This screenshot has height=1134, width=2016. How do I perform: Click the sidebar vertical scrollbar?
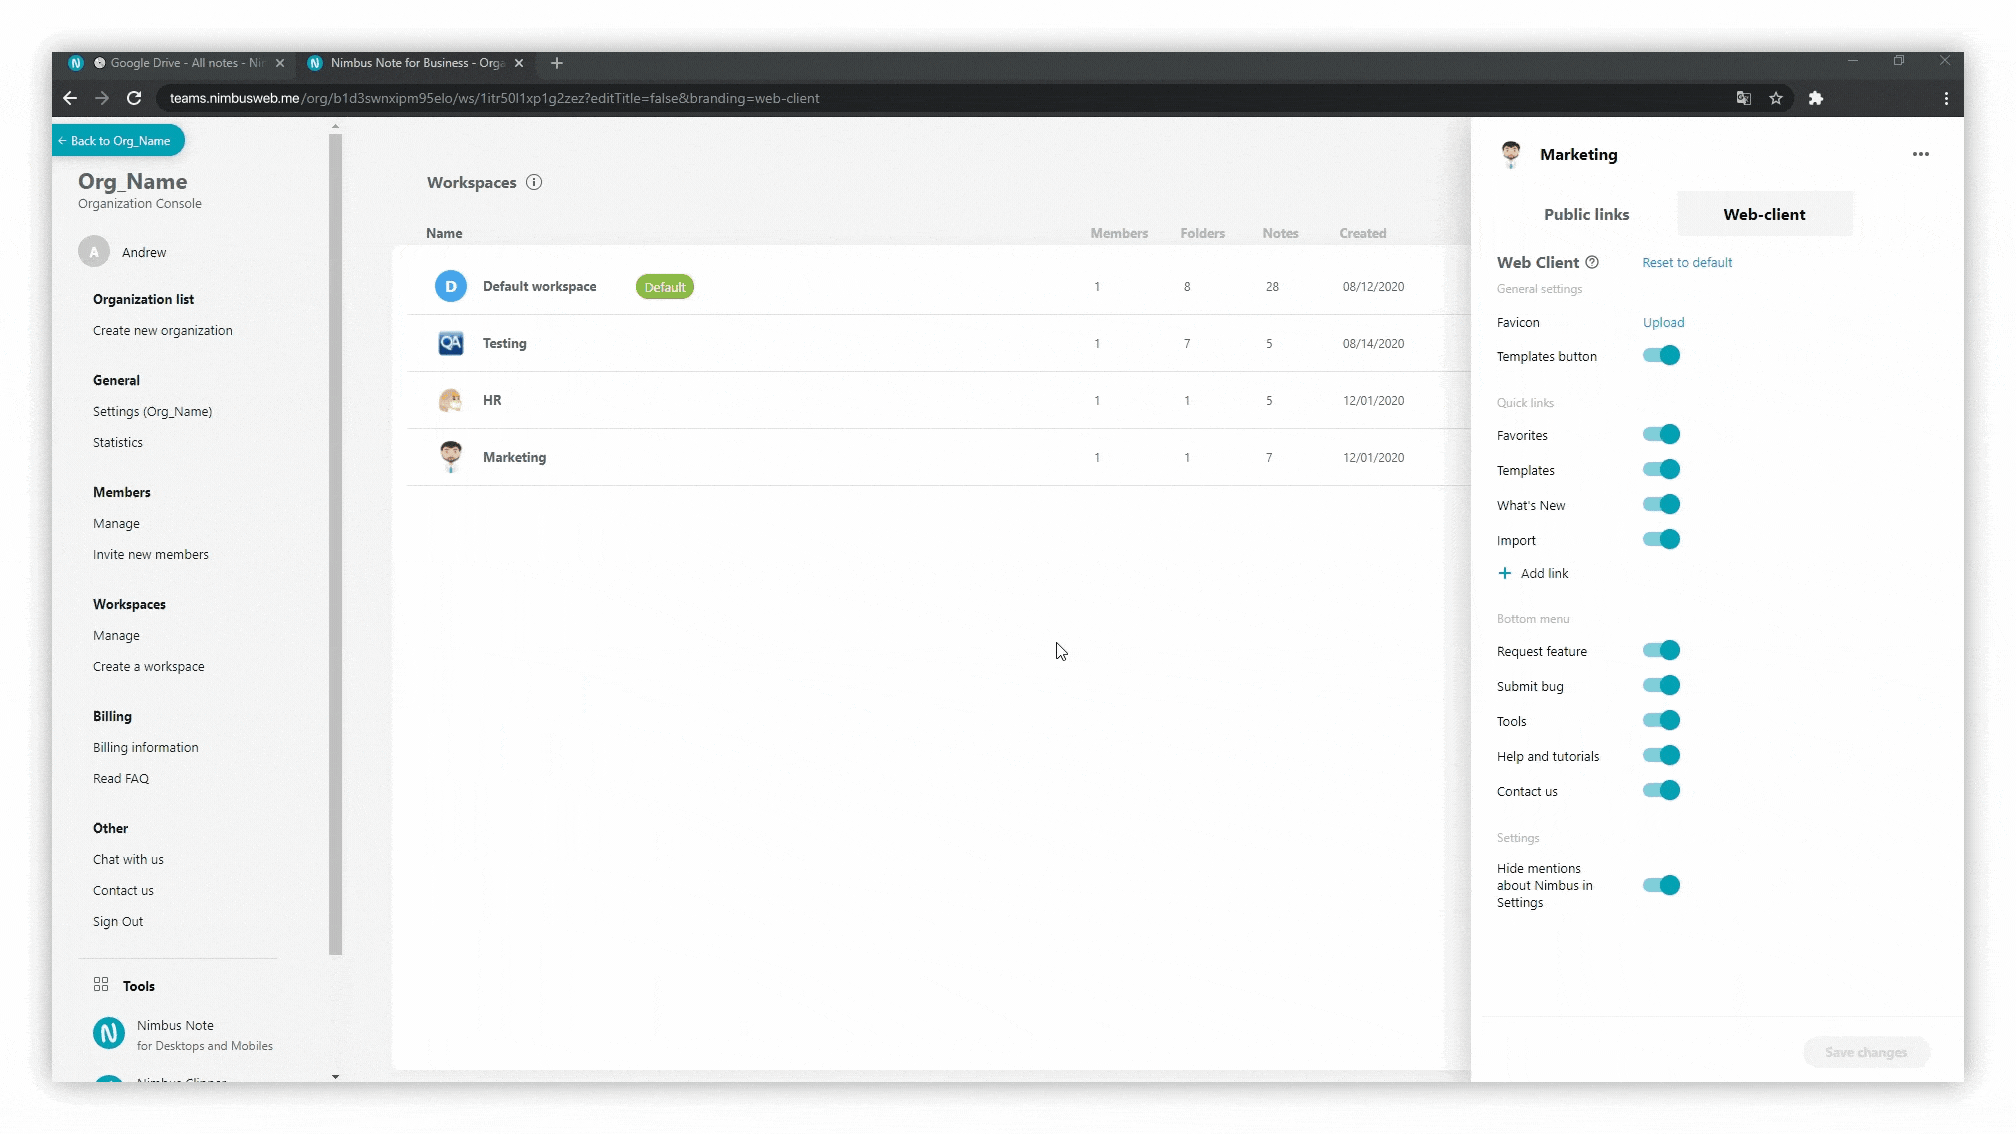point(335,545)
